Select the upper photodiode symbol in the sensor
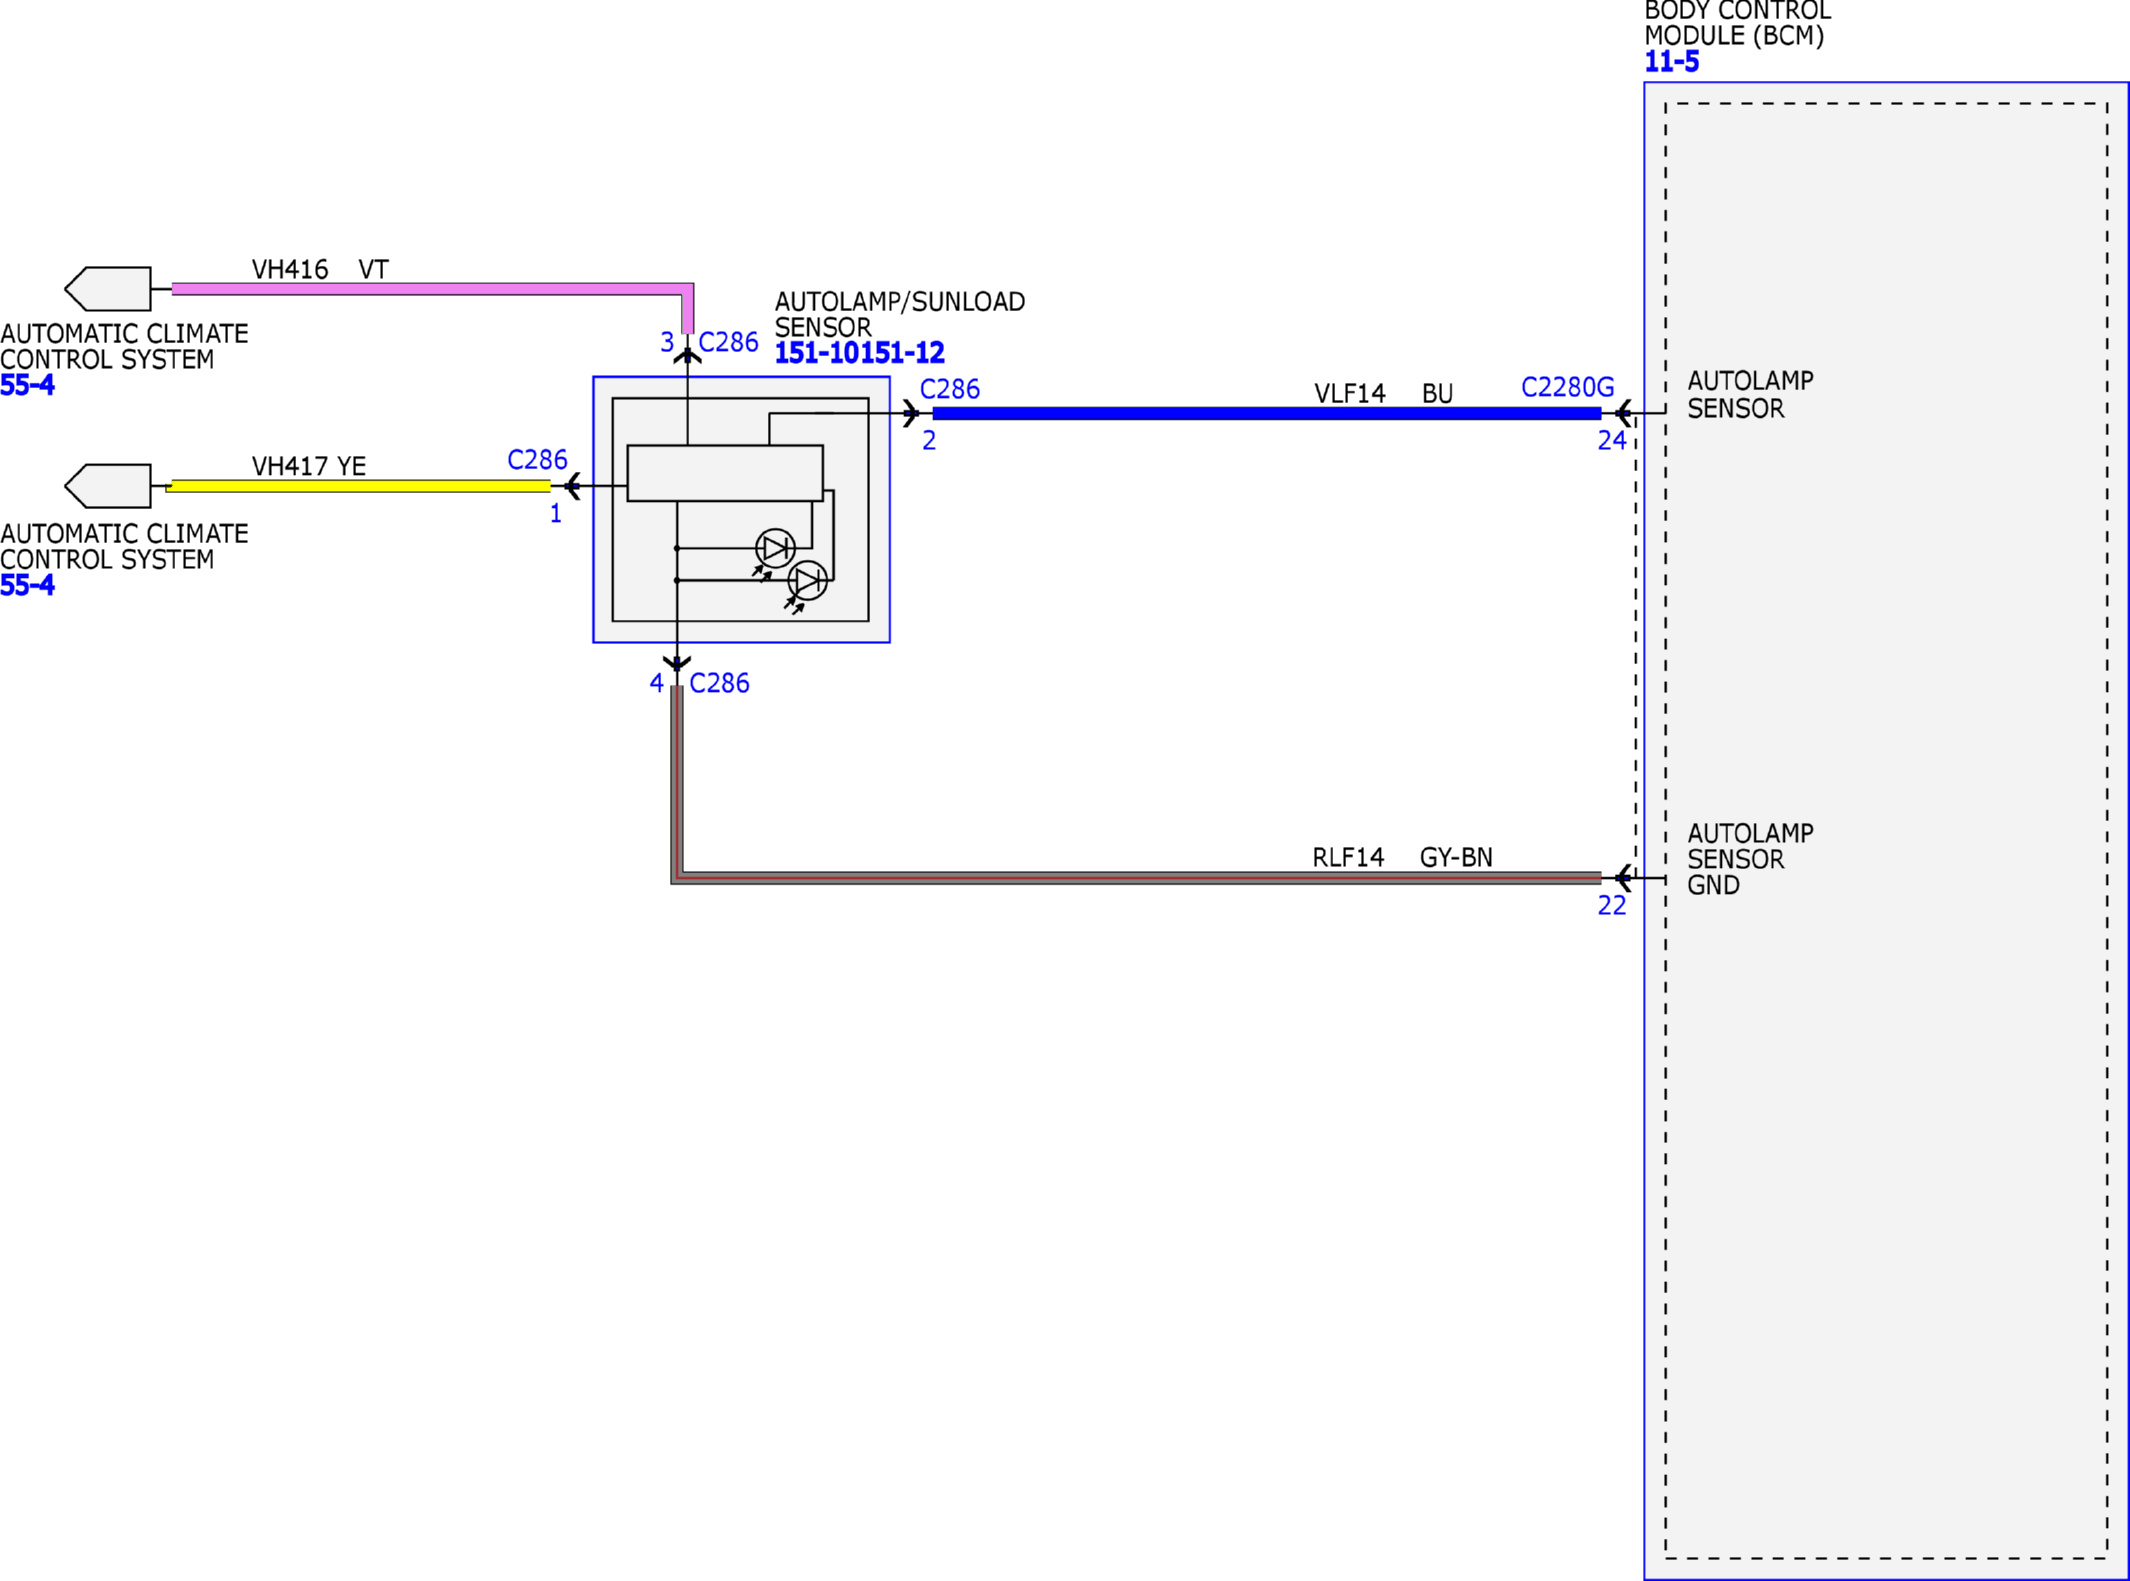2130x1581 pixels. click(775, 548)
